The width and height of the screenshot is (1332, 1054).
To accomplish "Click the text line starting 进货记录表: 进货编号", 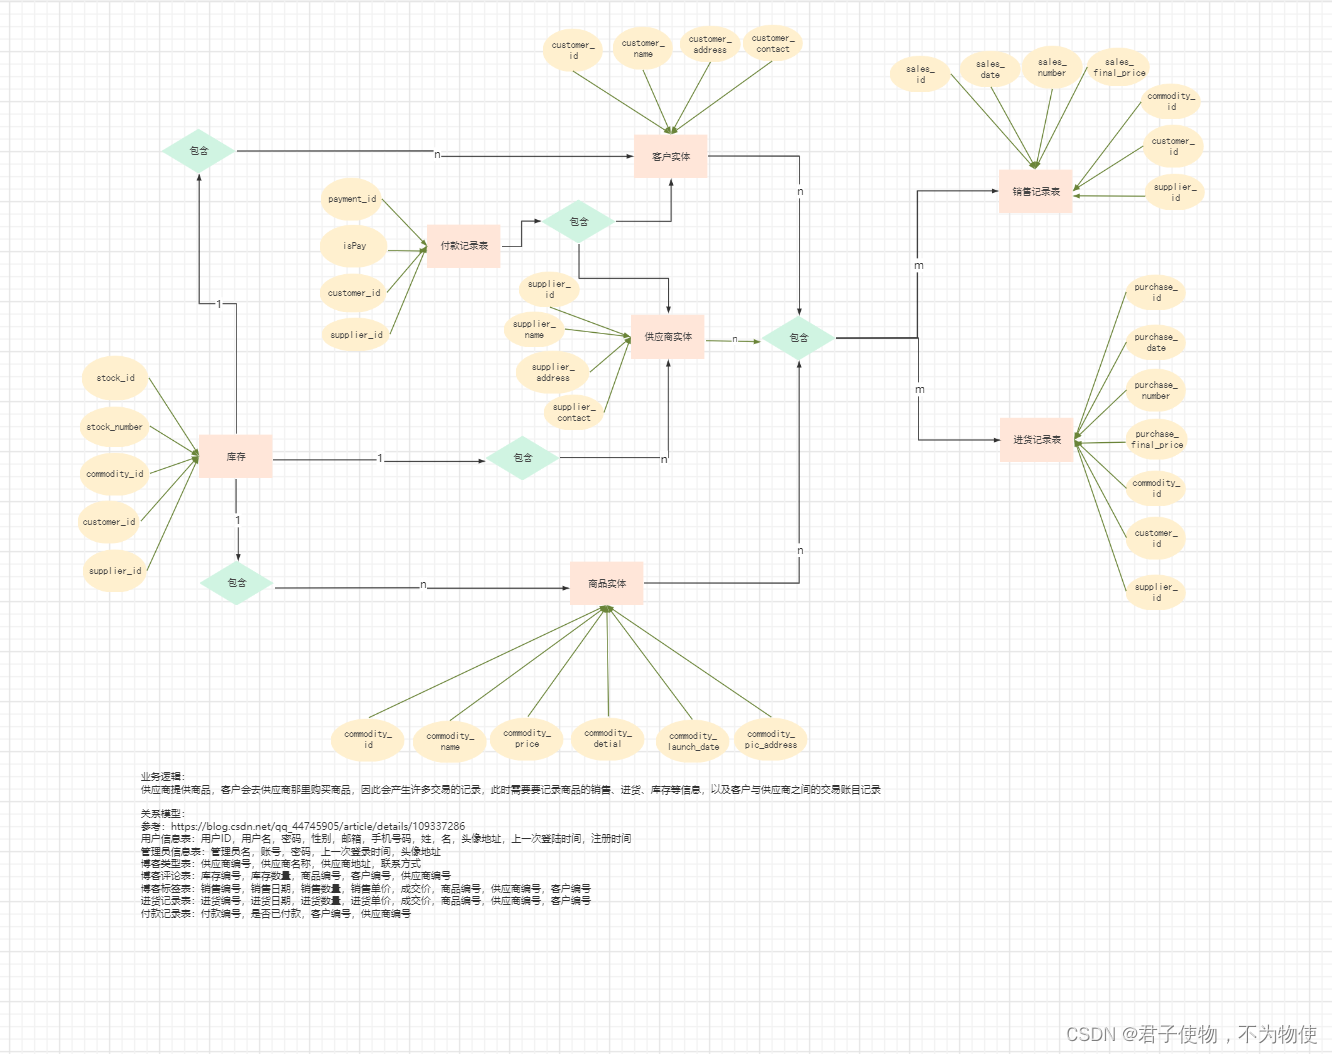I will [x=365, y=900].
